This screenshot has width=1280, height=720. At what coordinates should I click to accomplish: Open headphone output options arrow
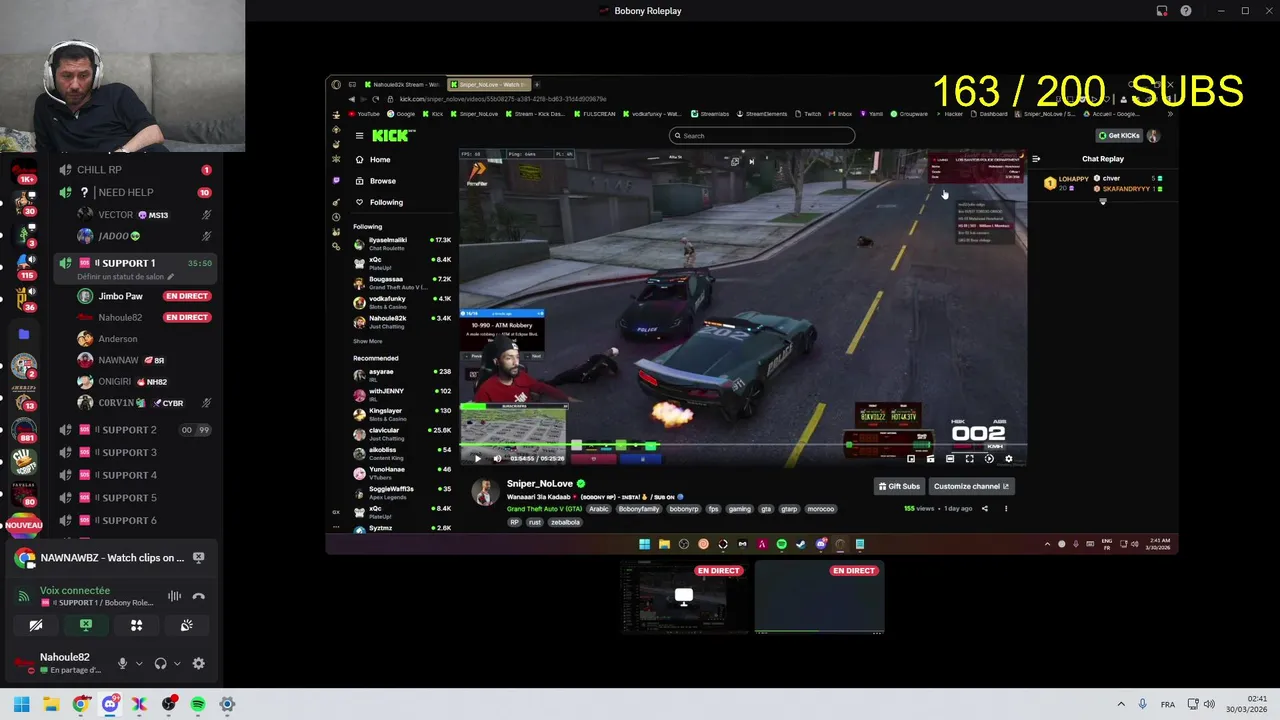coord(177,663)
